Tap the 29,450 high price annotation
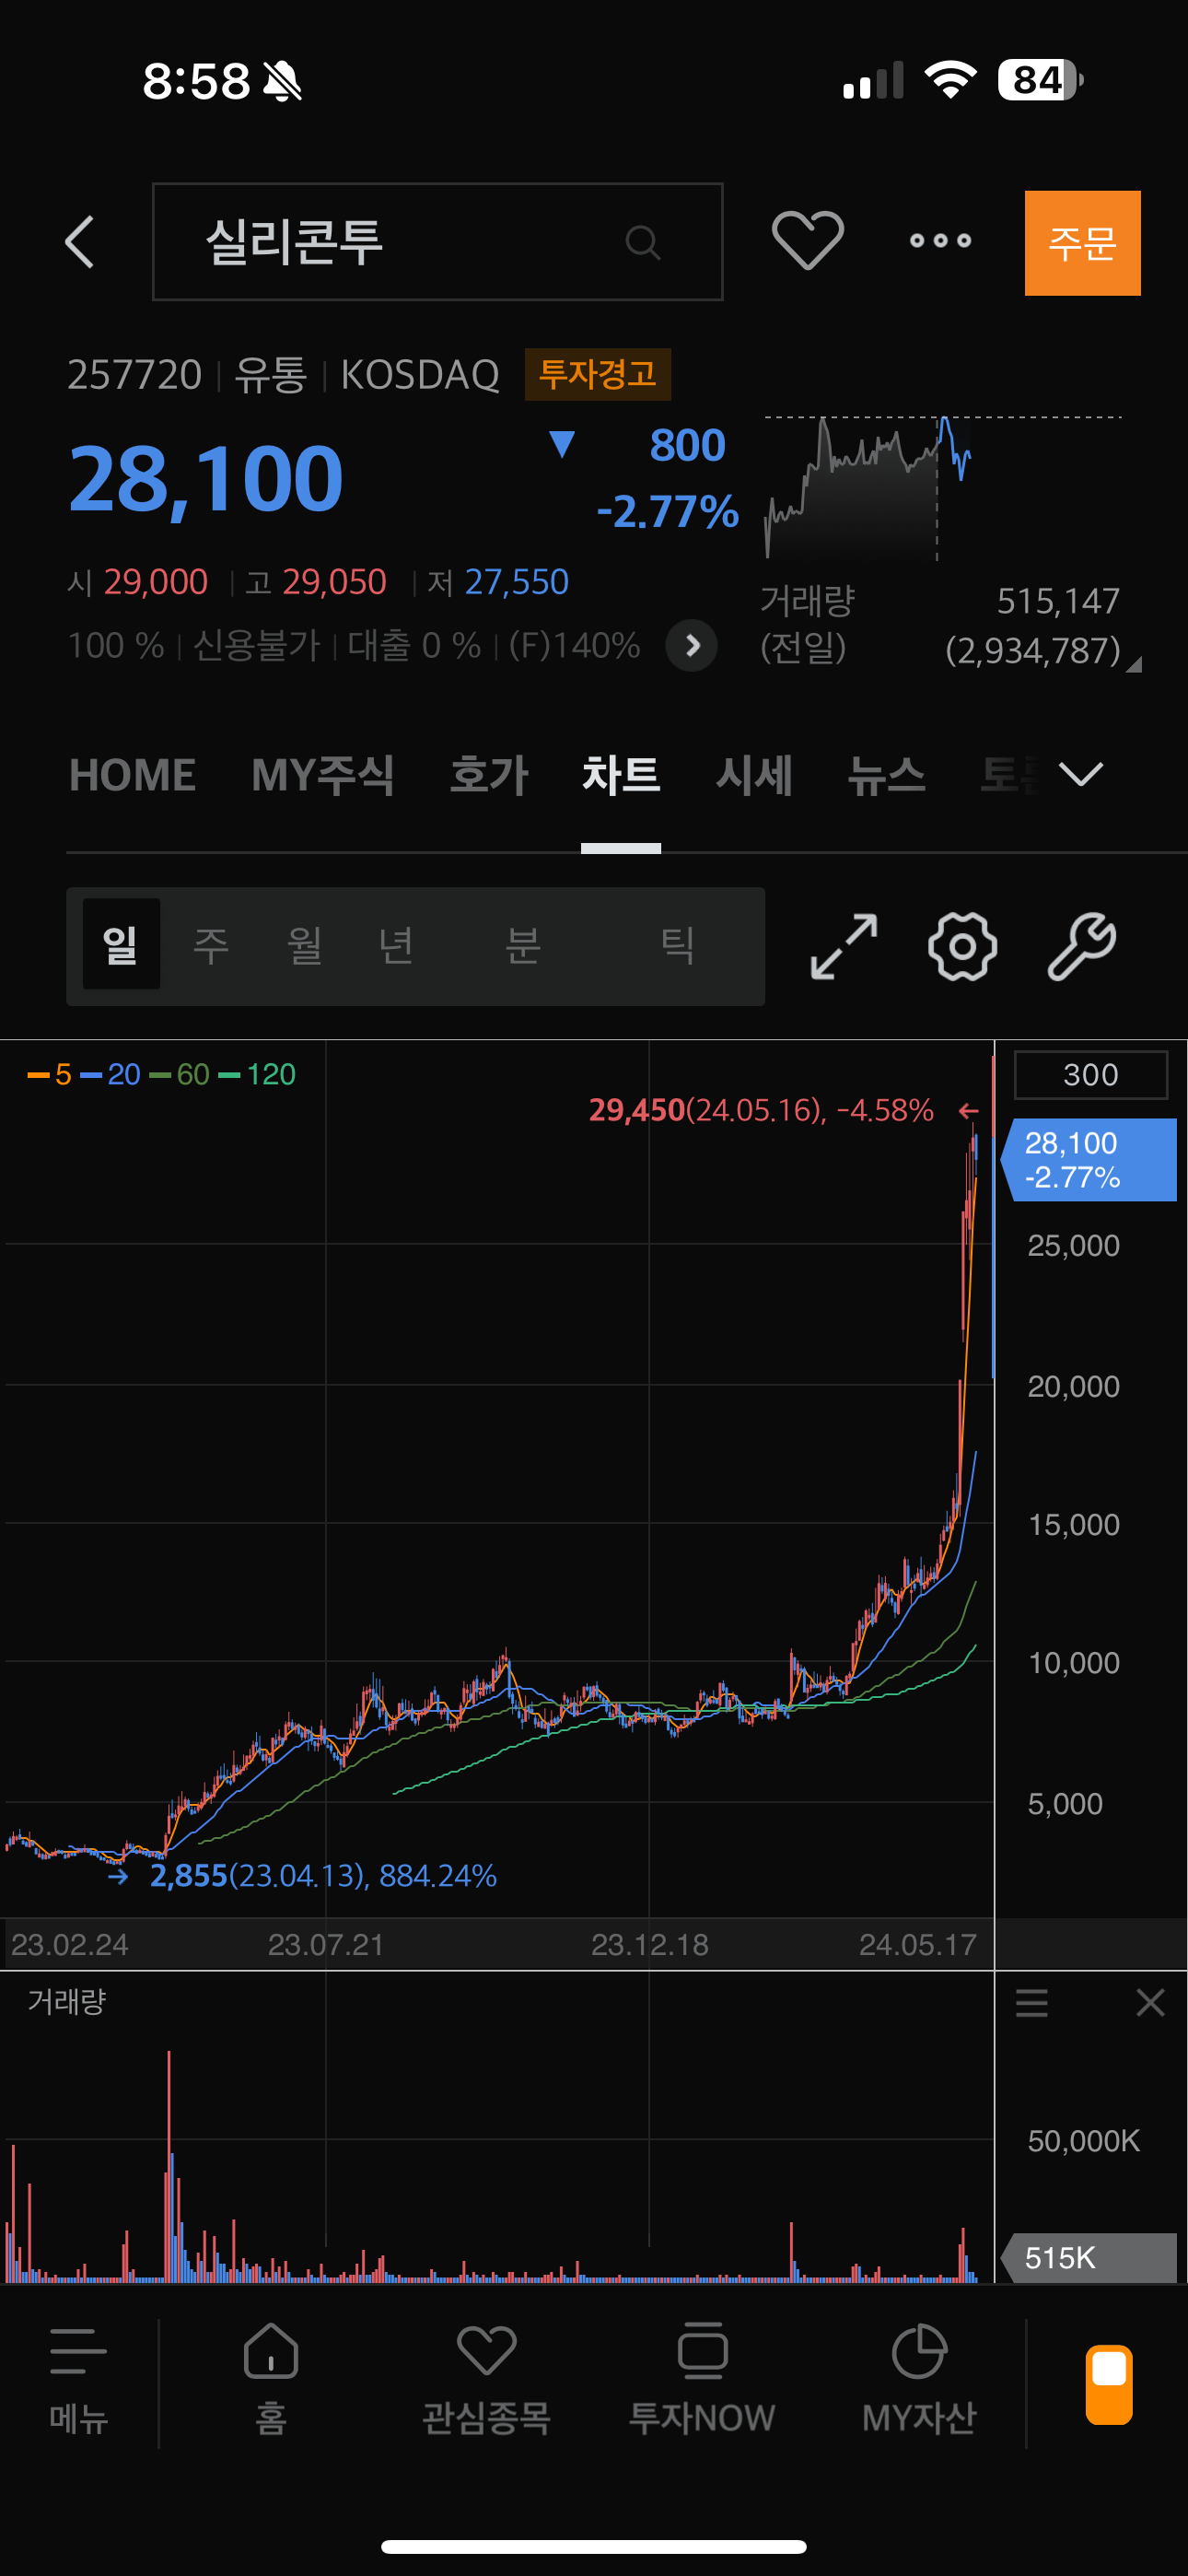Viewport: 1188px width, 2576px height. (761, 1110)
